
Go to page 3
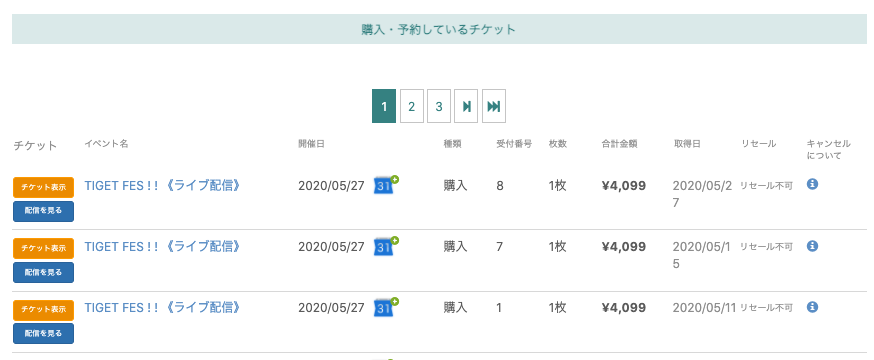point(439,106)
